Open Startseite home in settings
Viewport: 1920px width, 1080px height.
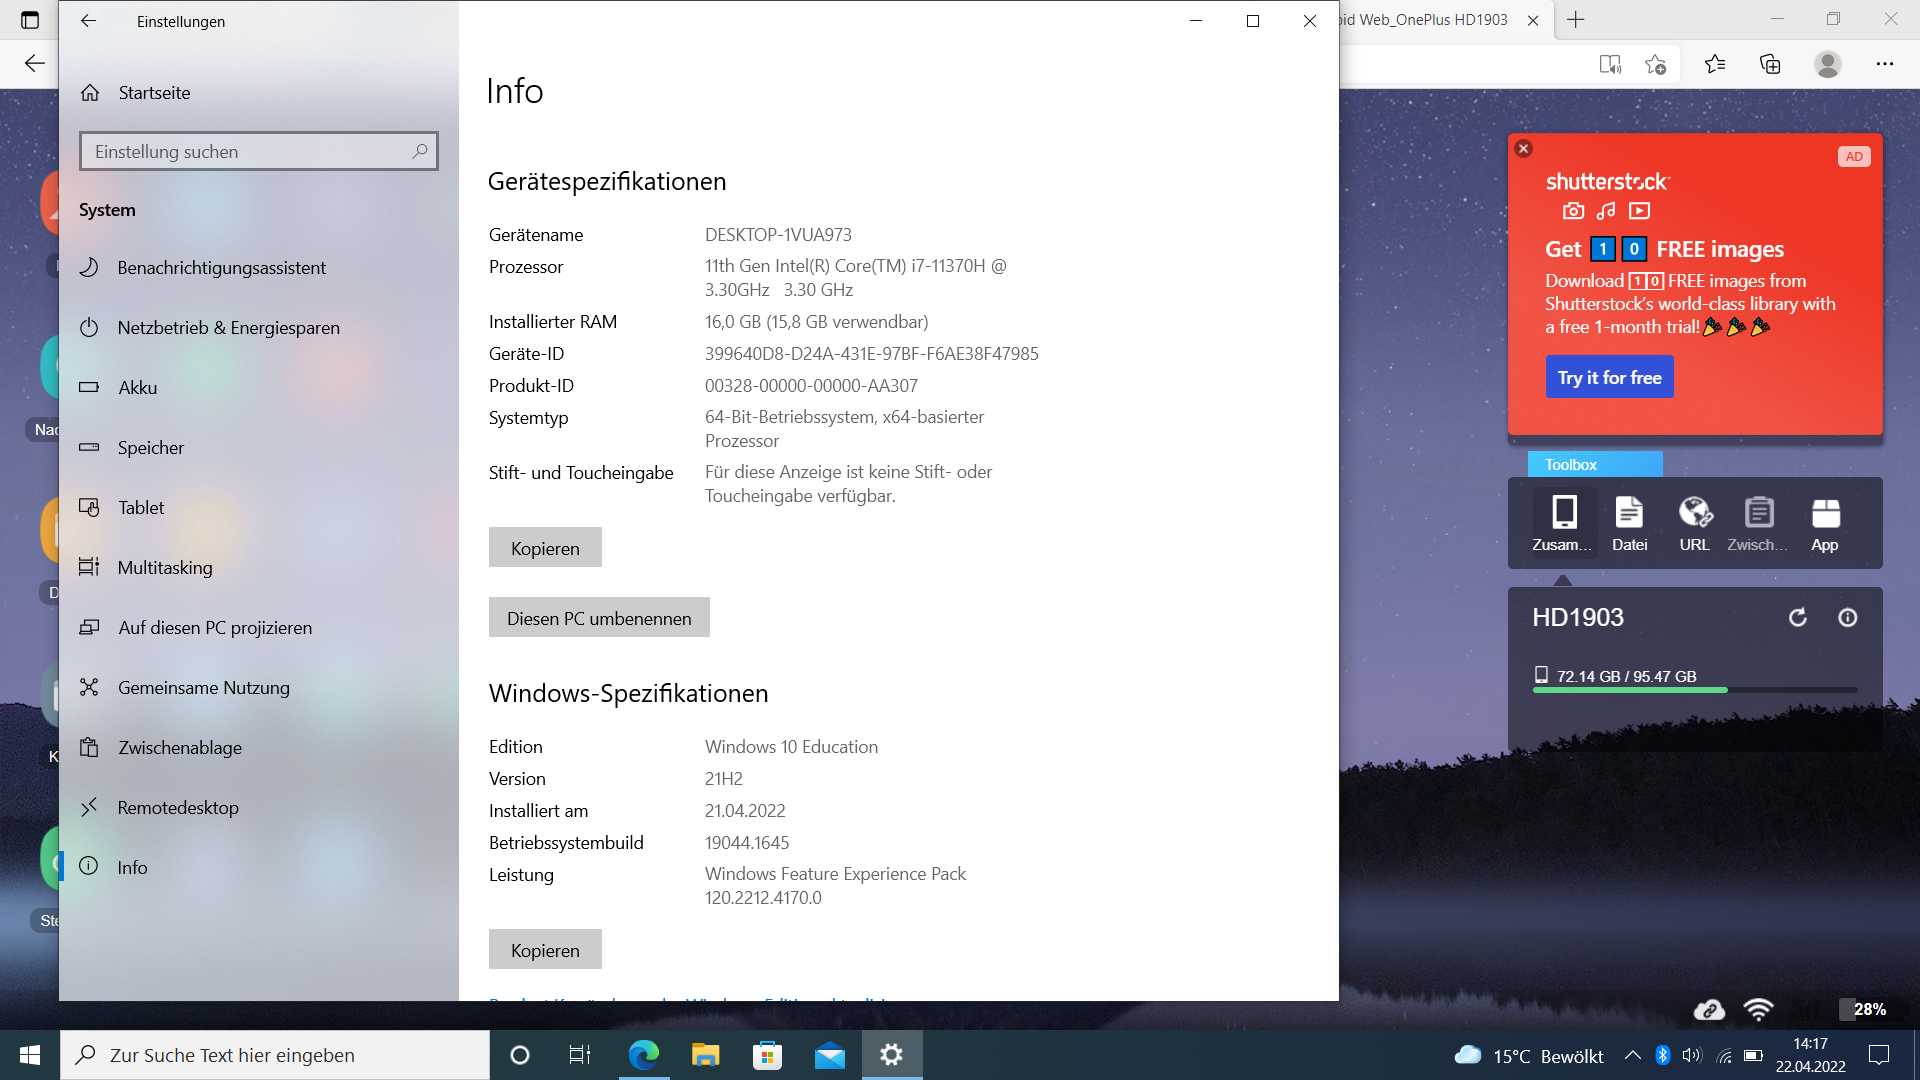(x=153, y=93)
